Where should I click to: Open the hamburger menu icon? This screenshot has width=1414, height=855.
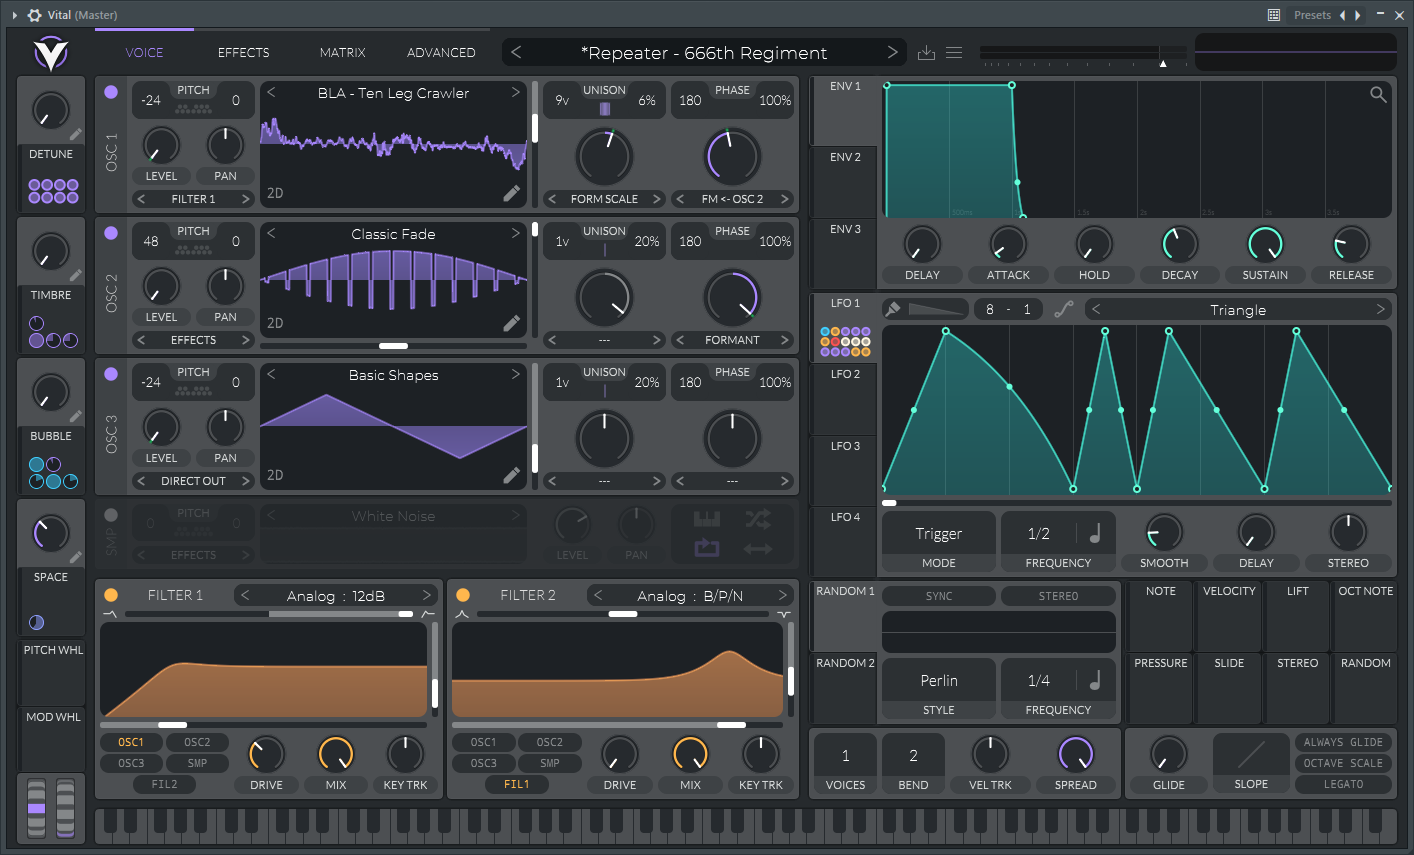tap(954, 53)
